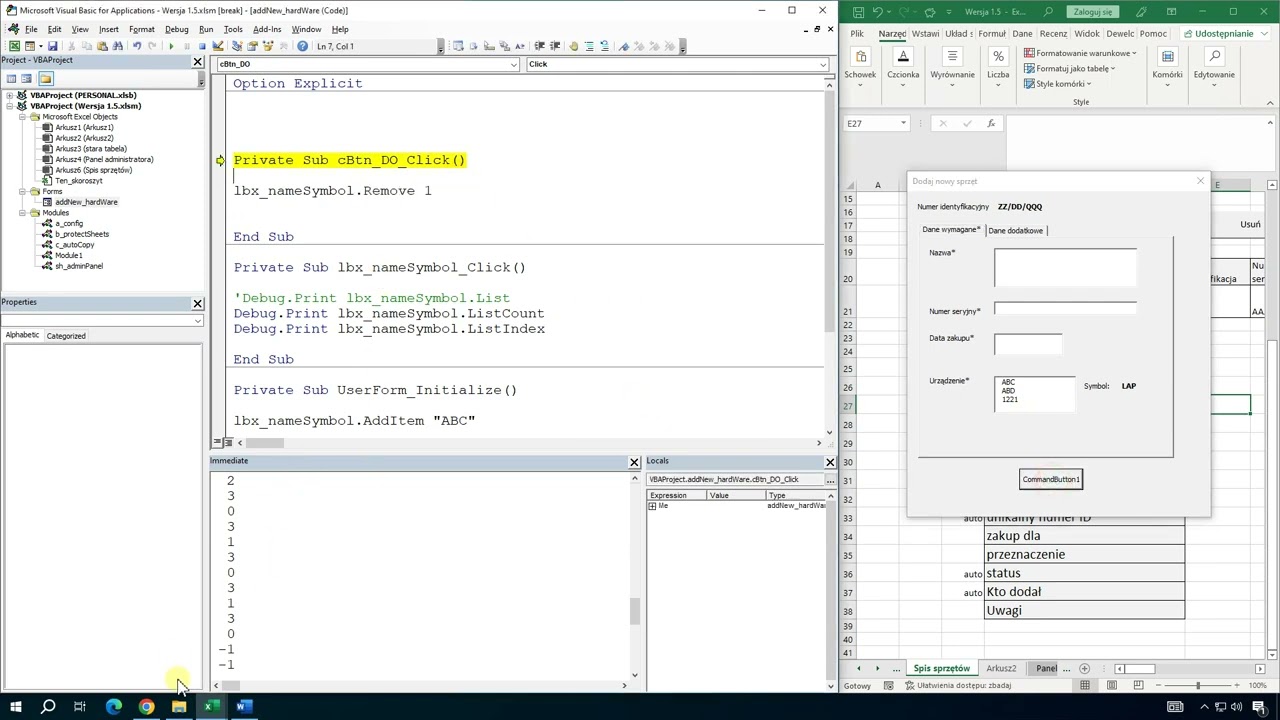Click the Save icon in VBA toolbar
The width and height of the screenshot is (1280, 720).
coord(52,46)
